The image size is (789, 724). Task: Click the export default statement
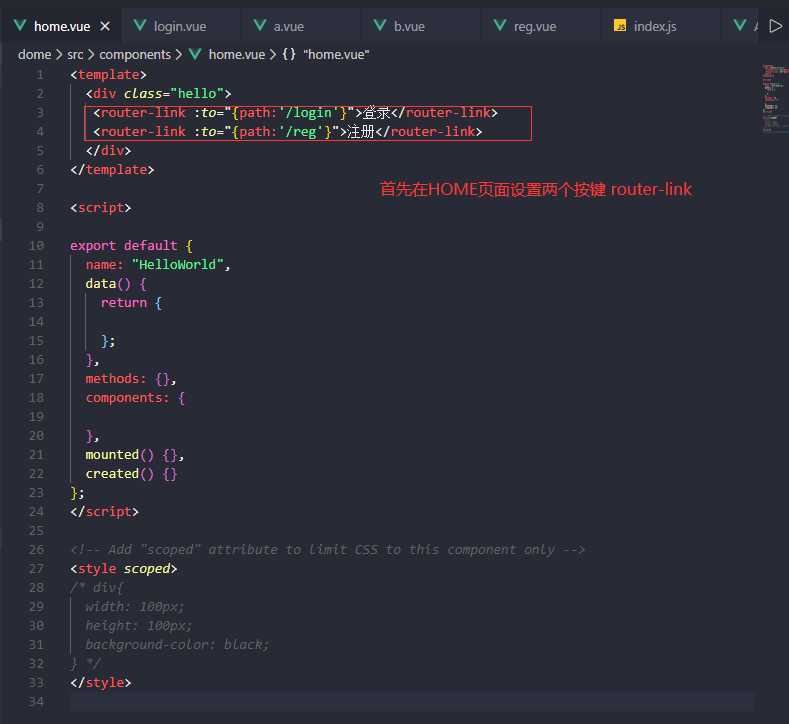coord(131,246)
